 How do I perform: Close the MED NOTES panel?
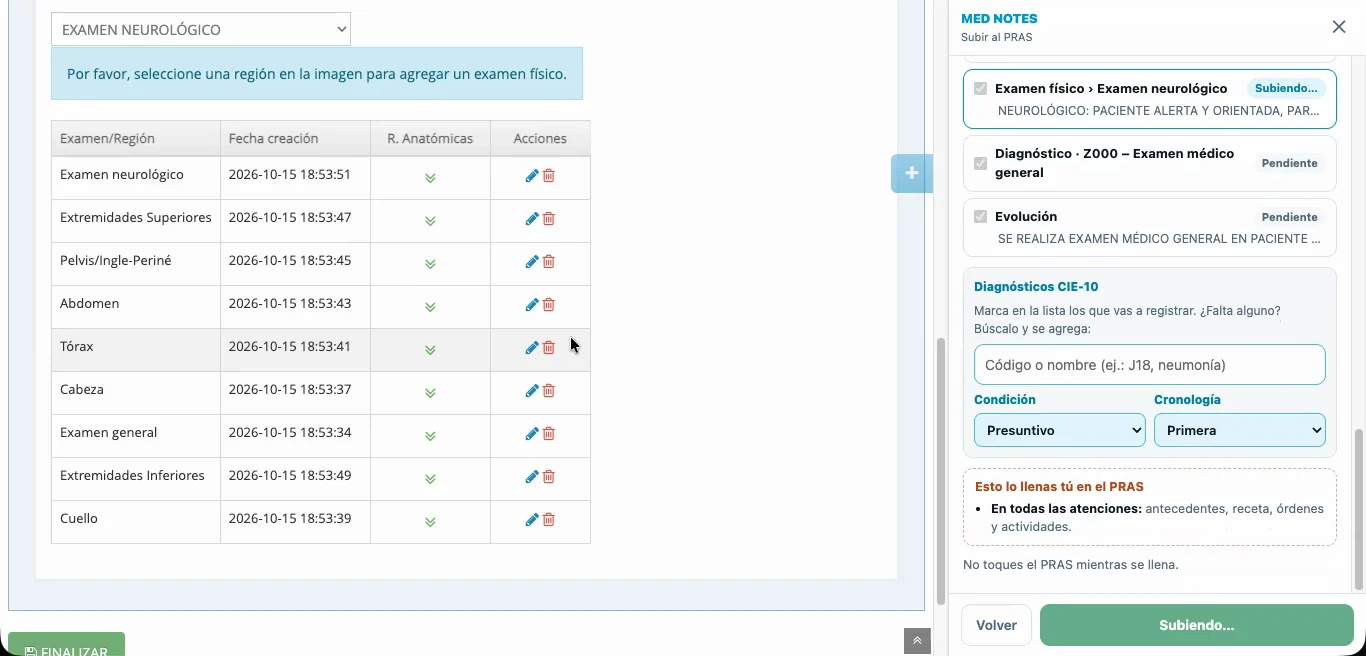[x=1339, y=27]
